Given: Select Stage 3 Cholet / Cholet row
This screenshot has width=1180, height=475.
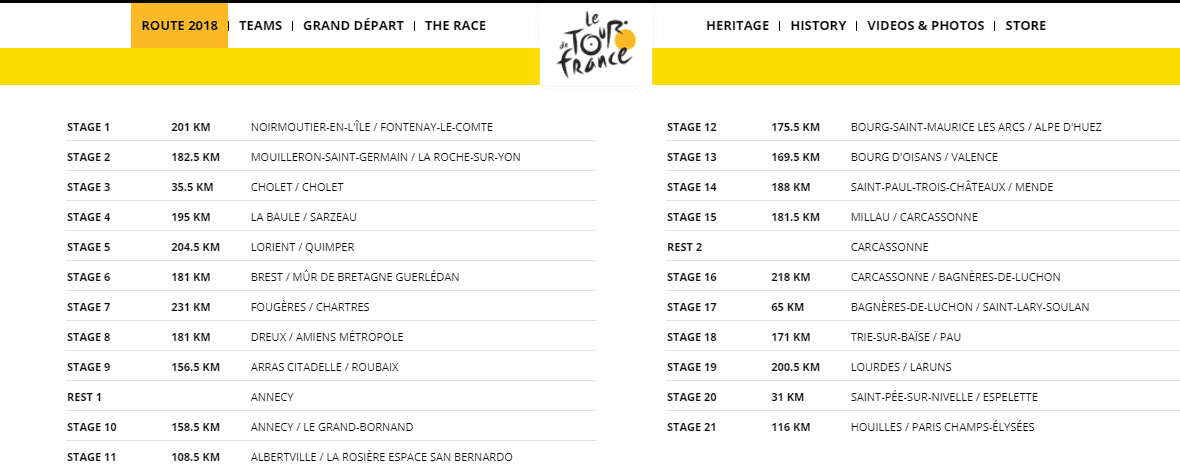Looking at the screenshot, I should tap(331, 187).
